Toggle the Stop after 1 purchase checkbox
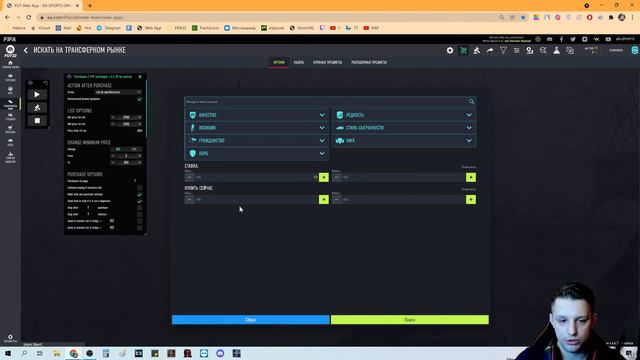This screenshot has height=360, width=640. coord(140,208)
